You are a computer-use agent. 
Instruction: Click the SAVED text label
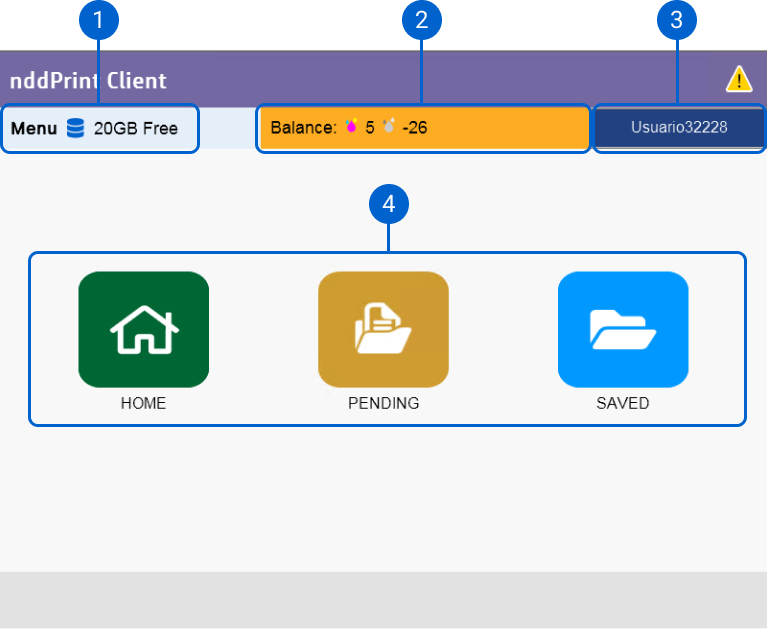623,404
